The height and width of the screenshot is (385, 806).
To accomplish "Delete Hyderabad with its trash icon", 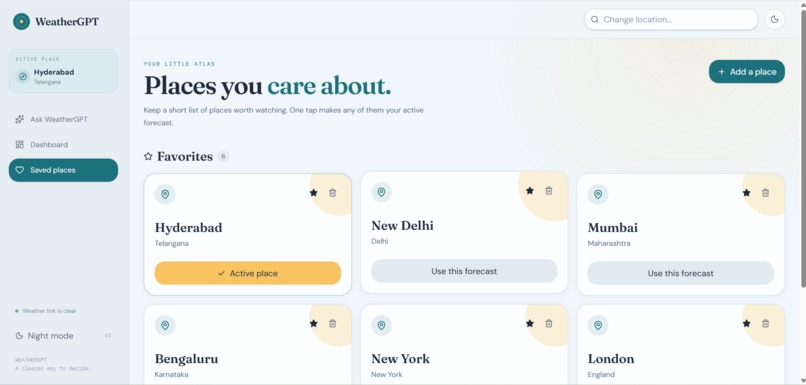I will tap(333, 193).
